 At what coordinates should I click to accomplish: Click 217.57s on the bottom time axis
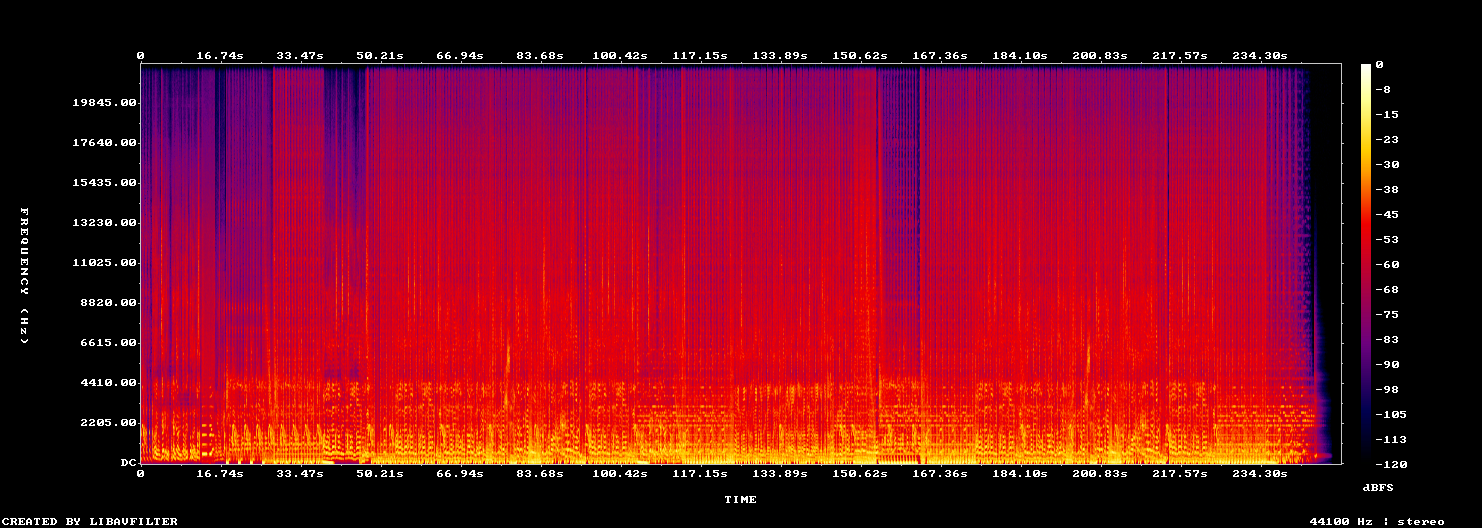[x=1180, y=473]
